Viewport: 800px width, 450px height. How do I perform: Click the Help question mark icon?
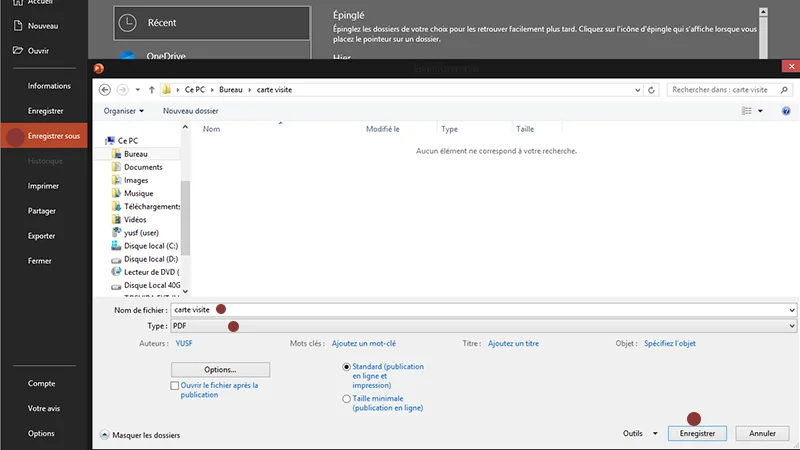tap(786, 111)
